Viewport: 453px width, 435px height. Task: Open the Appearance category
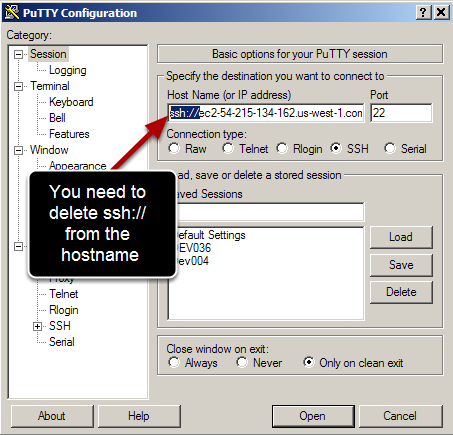pyautogui.click(x=78, y=166)
